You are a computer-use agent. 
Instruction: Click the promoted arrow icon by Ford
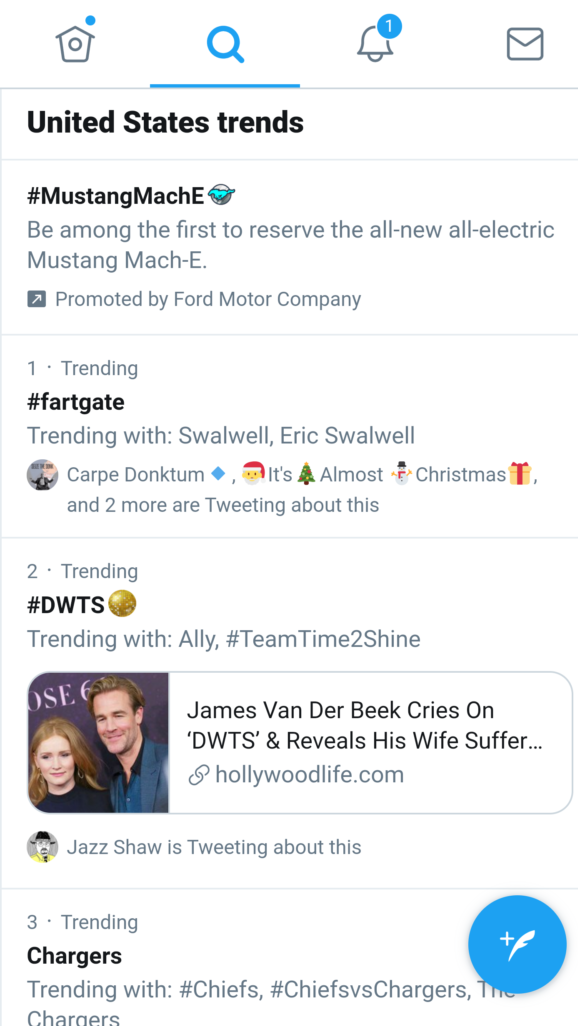click(x=36, y=300)
